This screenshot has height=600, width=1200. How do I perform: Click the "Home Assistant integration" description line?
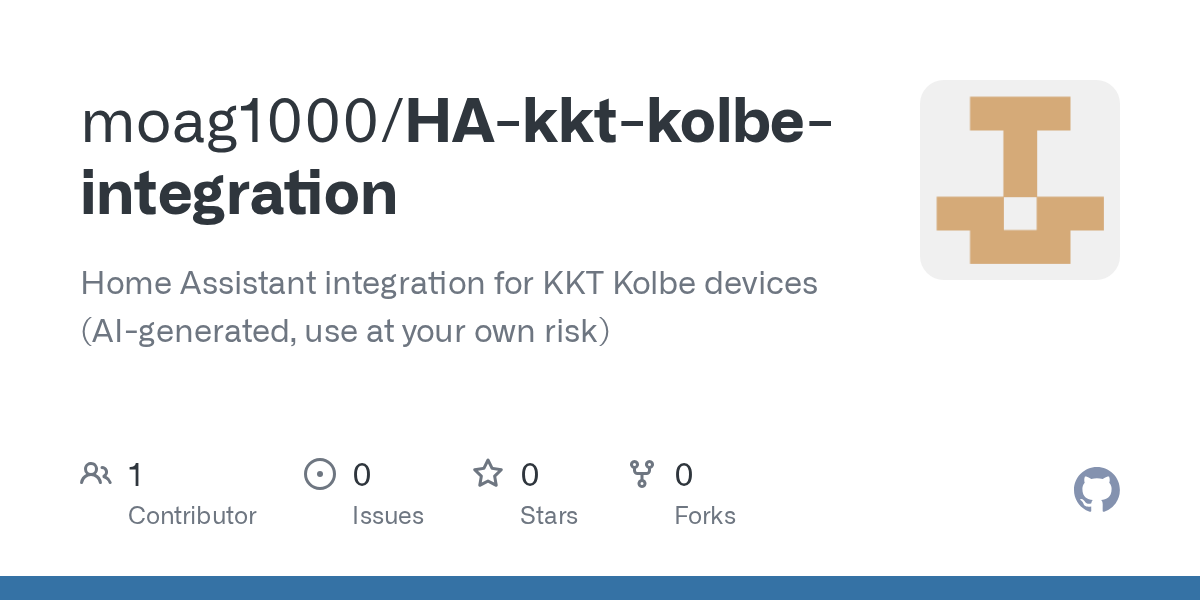(x=449, y=284)
